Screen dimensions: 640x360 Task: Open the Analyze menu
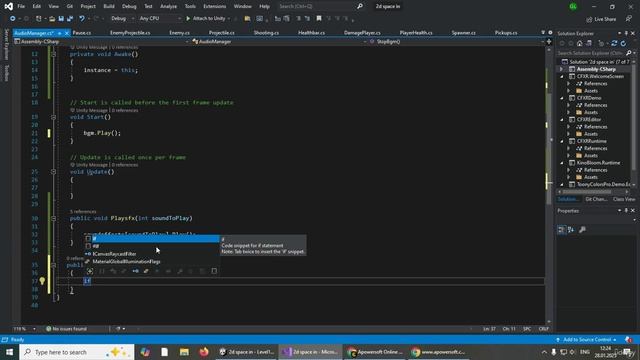point(168,7)
